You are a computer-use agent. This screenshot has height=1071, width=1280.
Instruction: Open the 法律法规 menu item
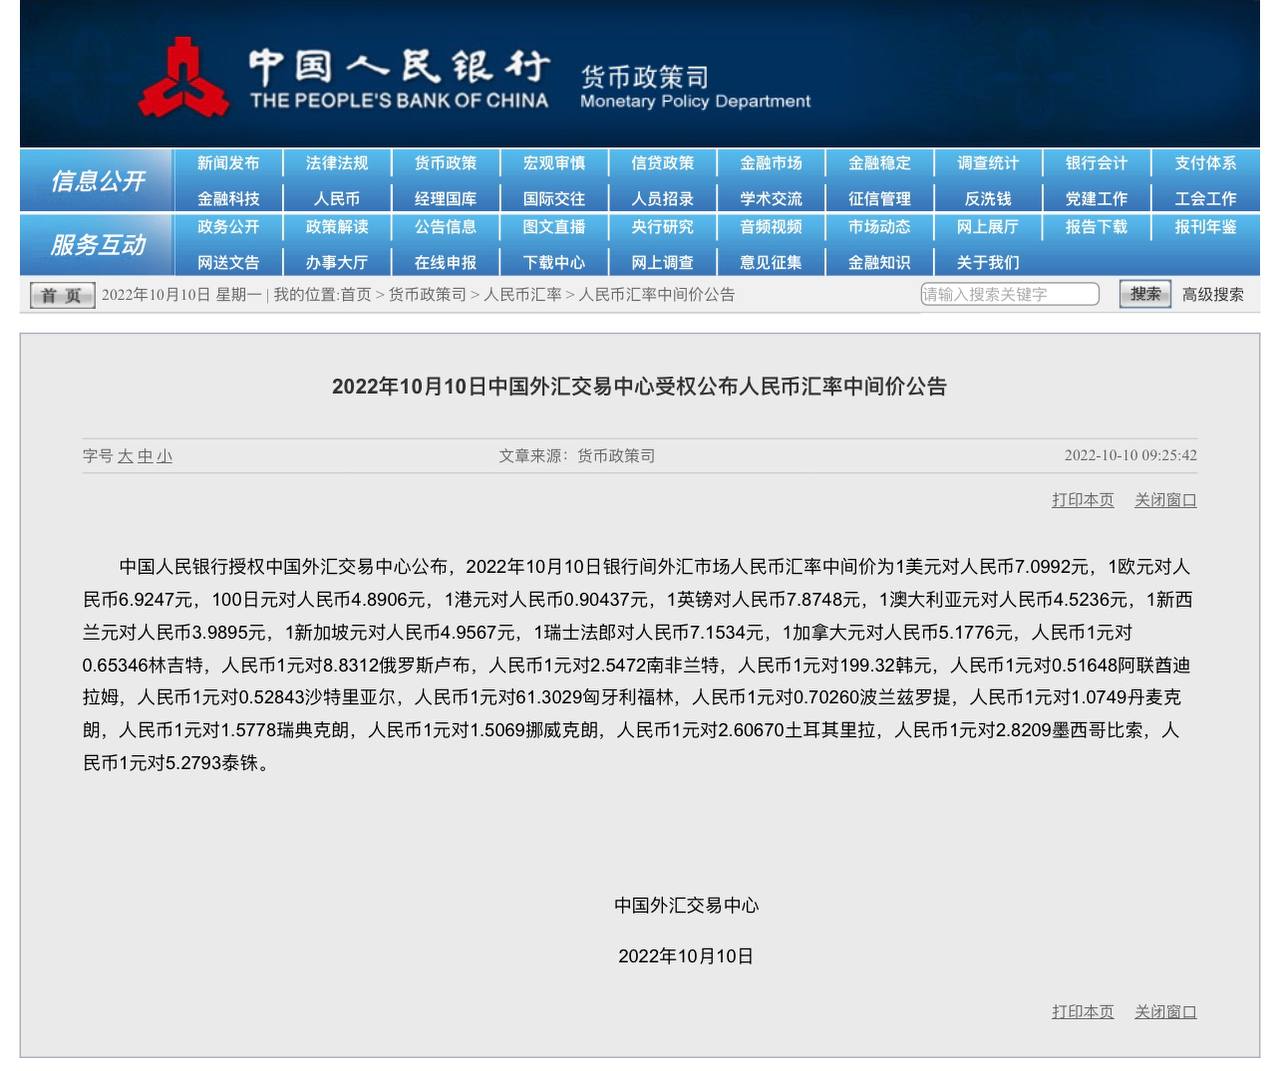[337, 163]
